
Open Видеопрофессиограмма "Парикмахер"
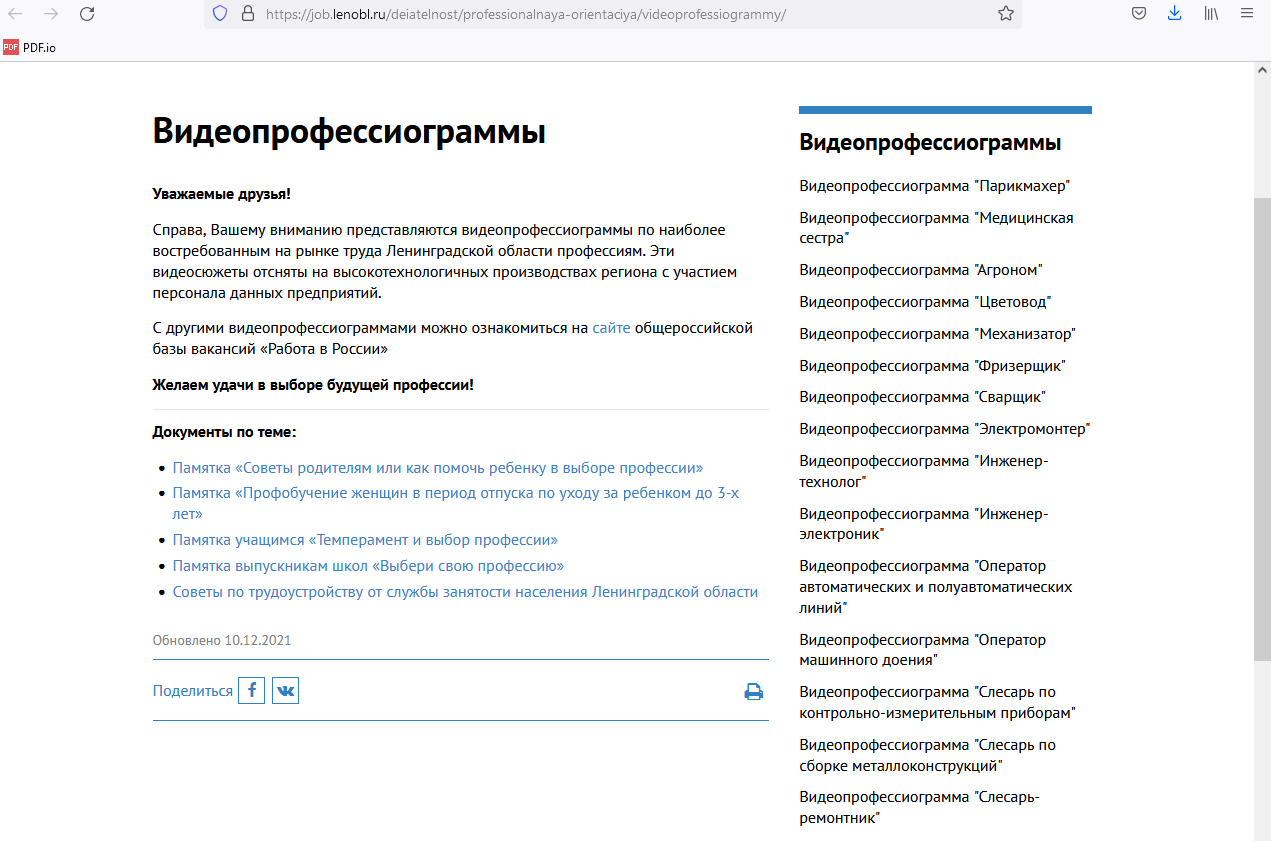(935, 186)
